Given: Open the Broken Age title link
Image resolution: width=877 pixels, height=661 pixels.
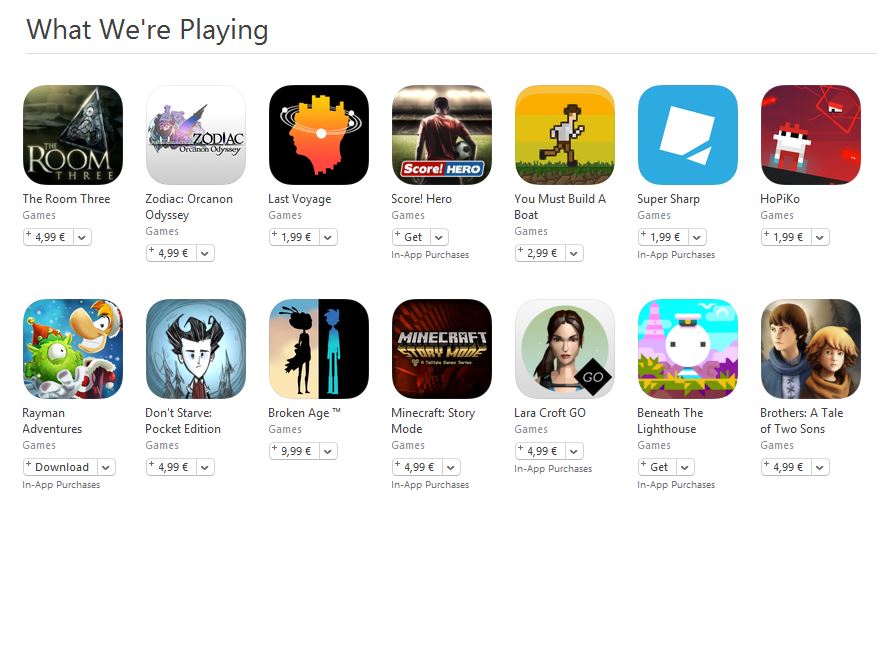Looking at the screenshot, I should tap(304, 413).
